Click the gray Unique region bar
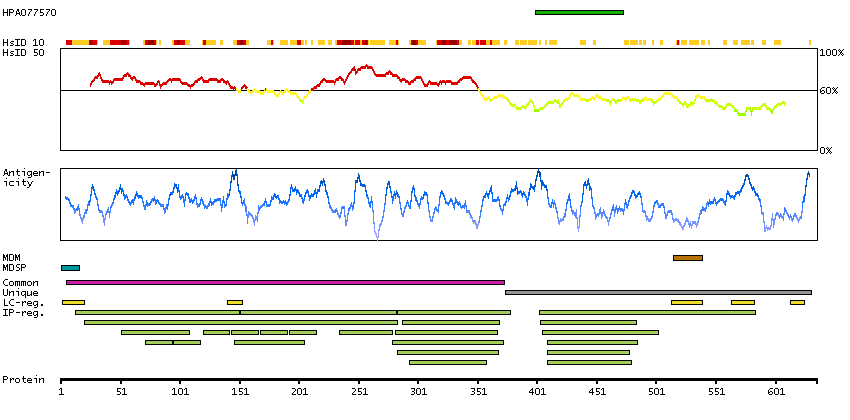 coord(658,292)
